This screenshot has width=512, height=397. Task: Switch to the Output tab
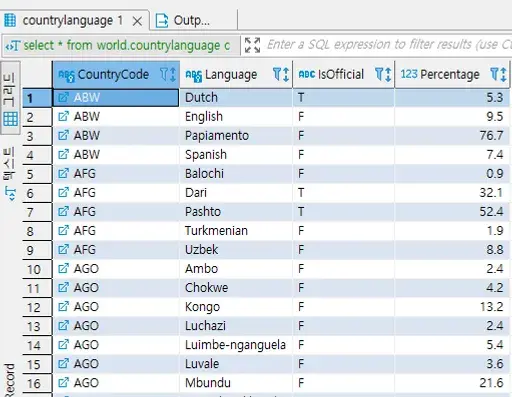point(192,21)
